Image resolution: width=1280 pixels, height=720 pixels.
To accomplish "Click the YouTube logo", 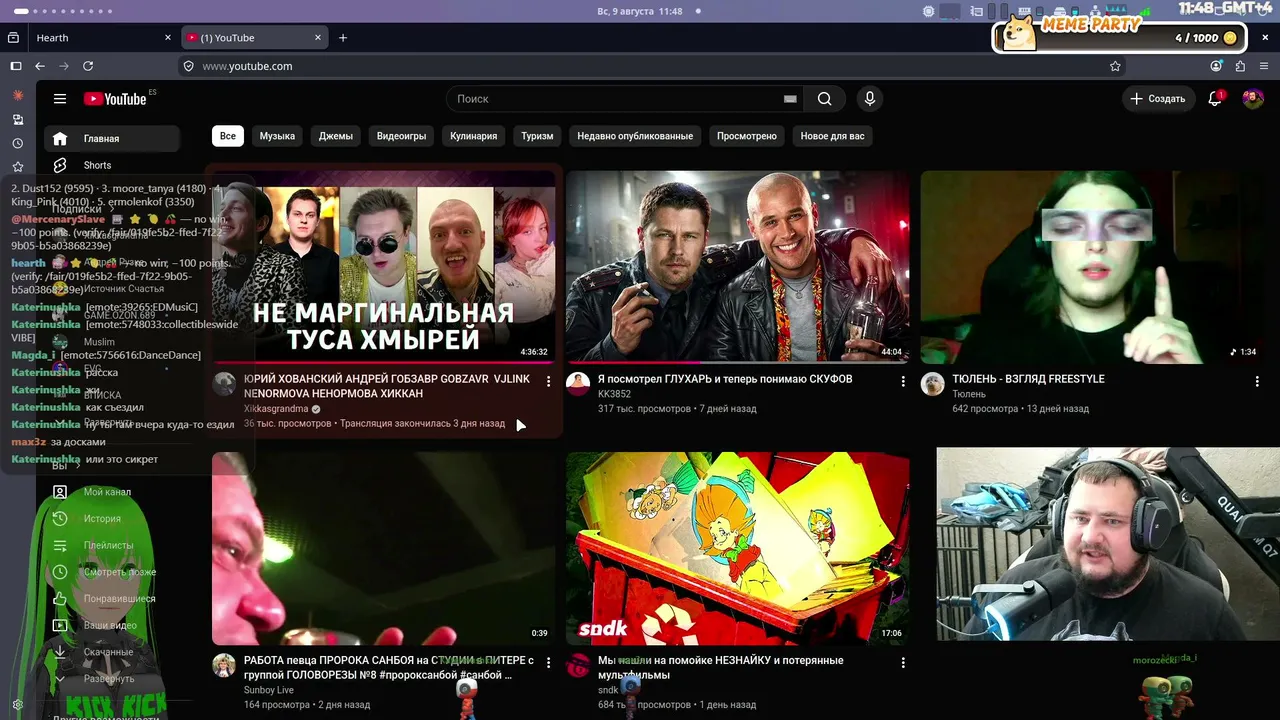I will tap(115, 99).
